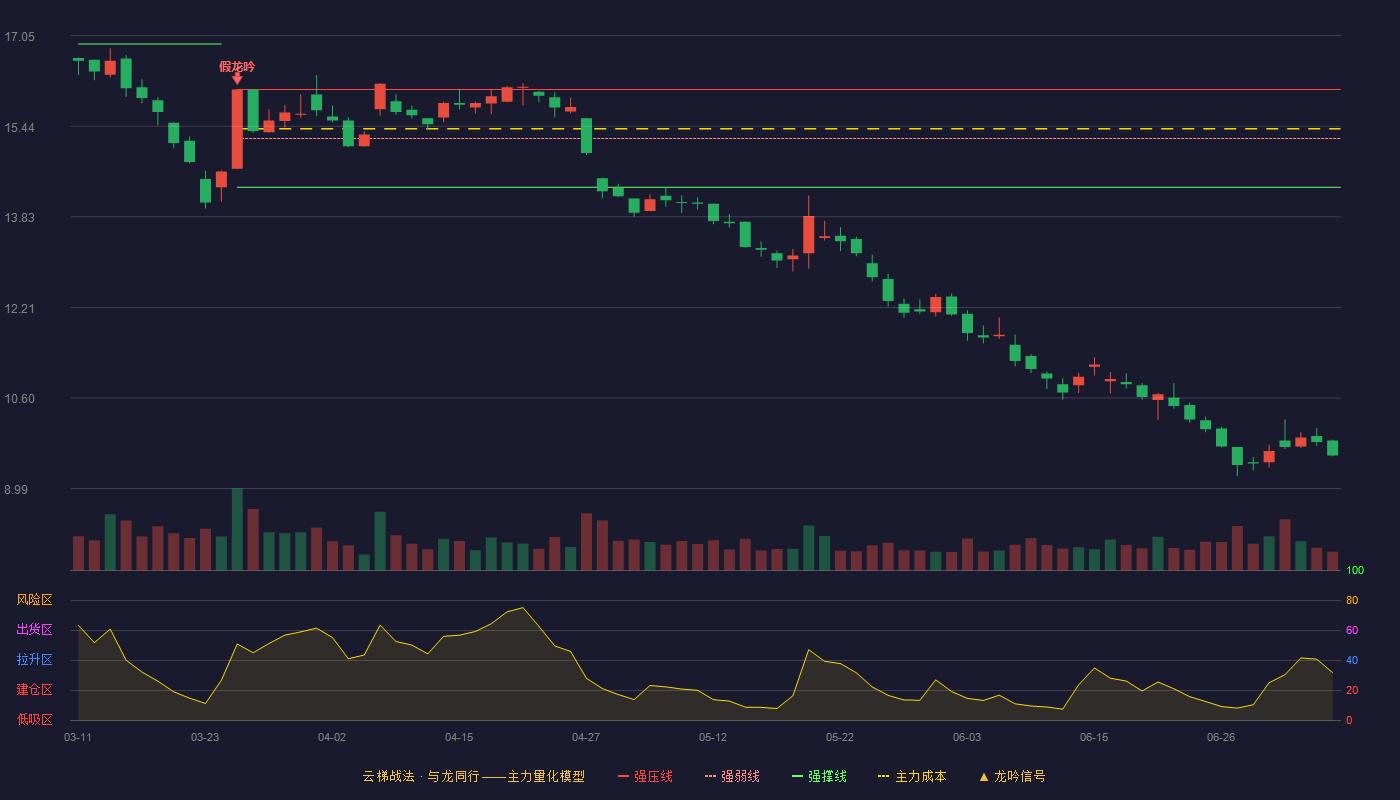Click the 03-11 date label
1400x800 pixels.
78,737
